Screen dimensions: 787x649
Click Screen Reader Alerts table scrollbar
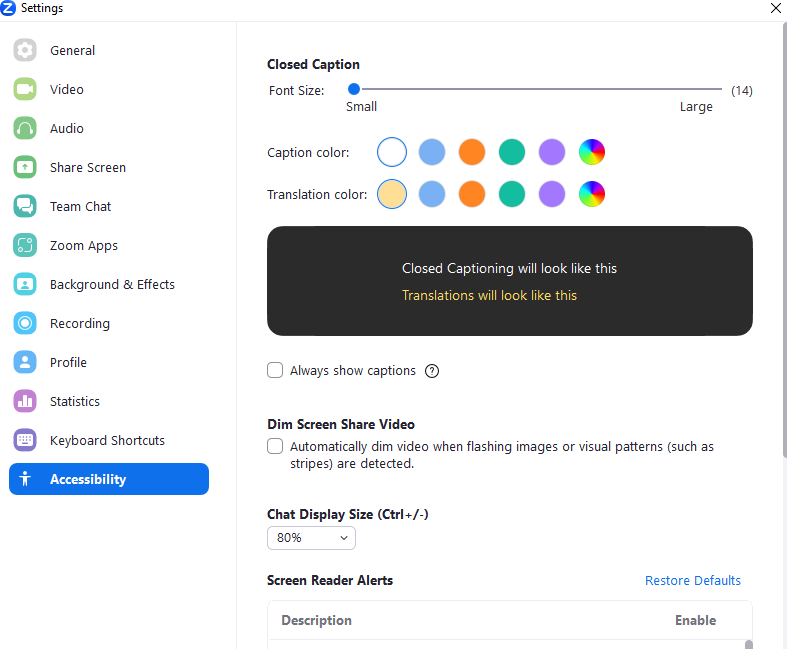[x=748, y=644]
